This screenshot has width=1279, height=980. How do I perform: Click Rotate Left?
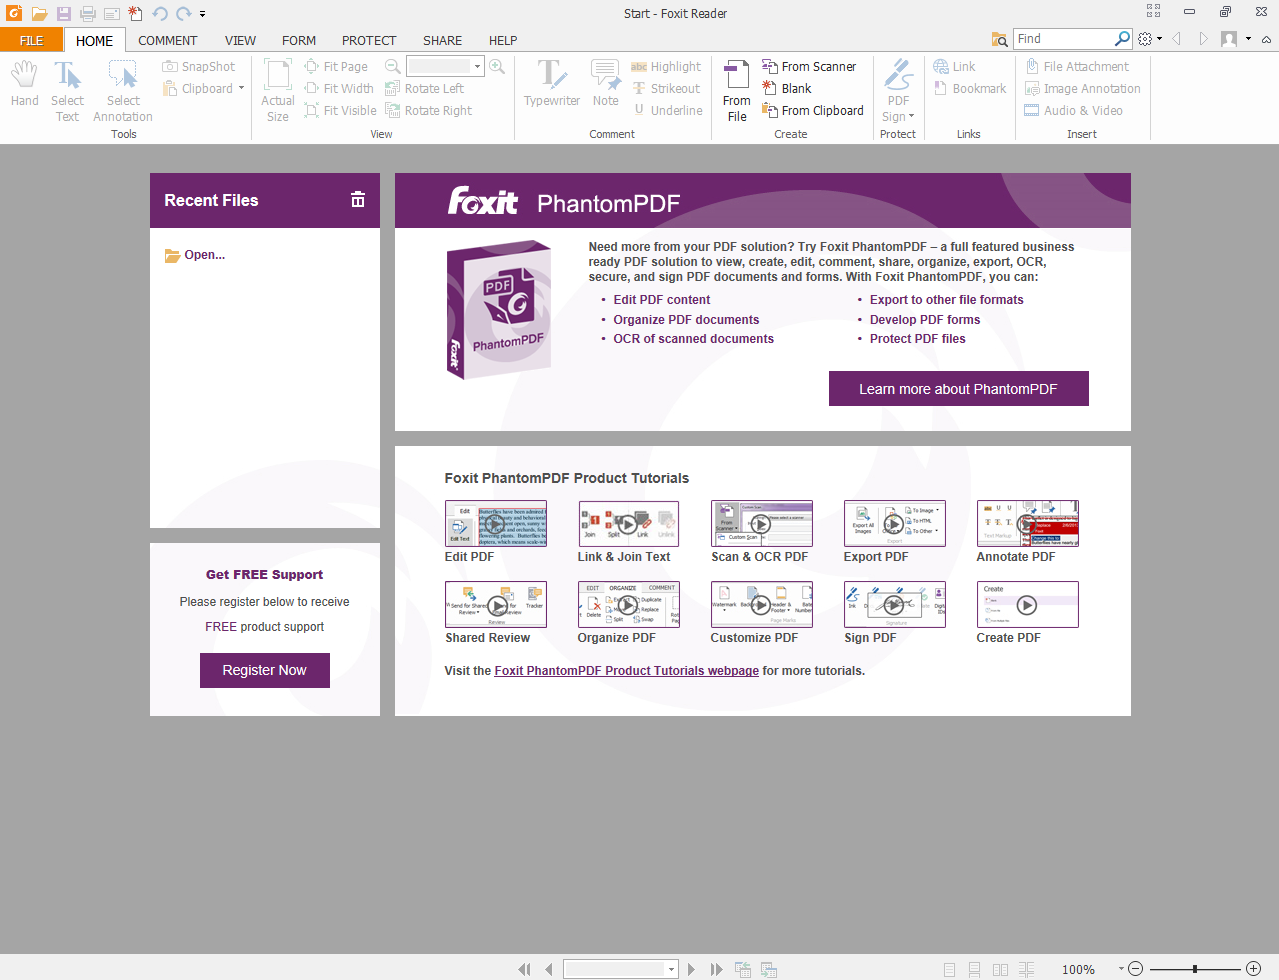coord(425,89)
